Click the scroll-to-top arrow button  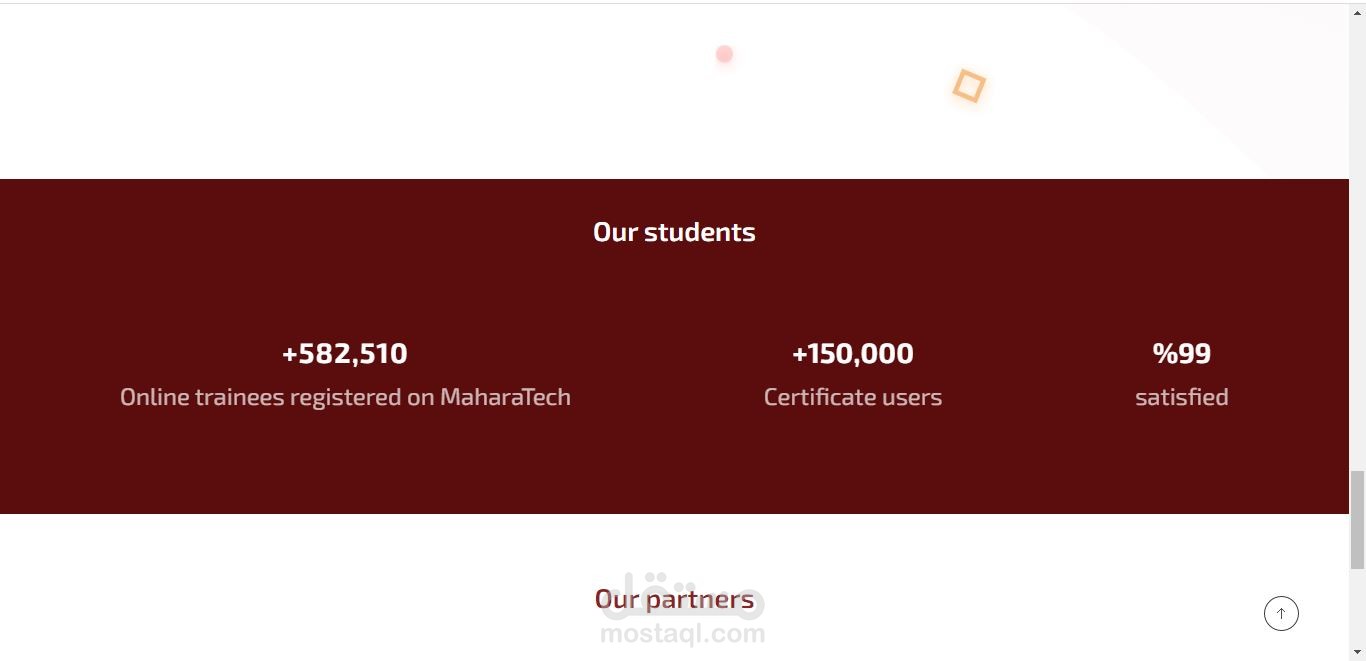coord(1281,613)
